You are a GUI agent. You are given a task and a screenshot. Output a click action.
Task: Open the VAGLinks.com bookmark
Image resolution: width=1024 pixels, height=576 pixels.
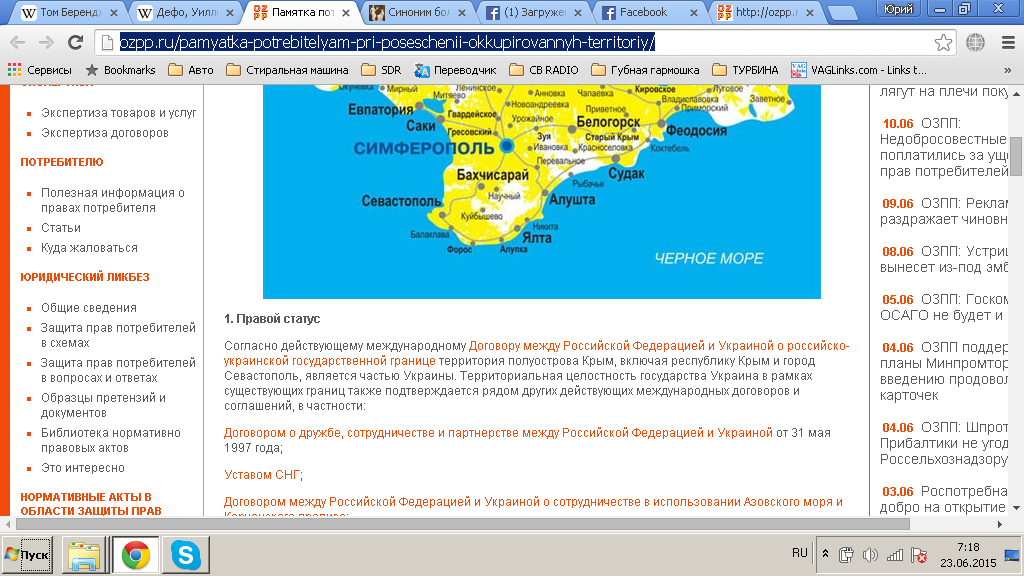859,70
